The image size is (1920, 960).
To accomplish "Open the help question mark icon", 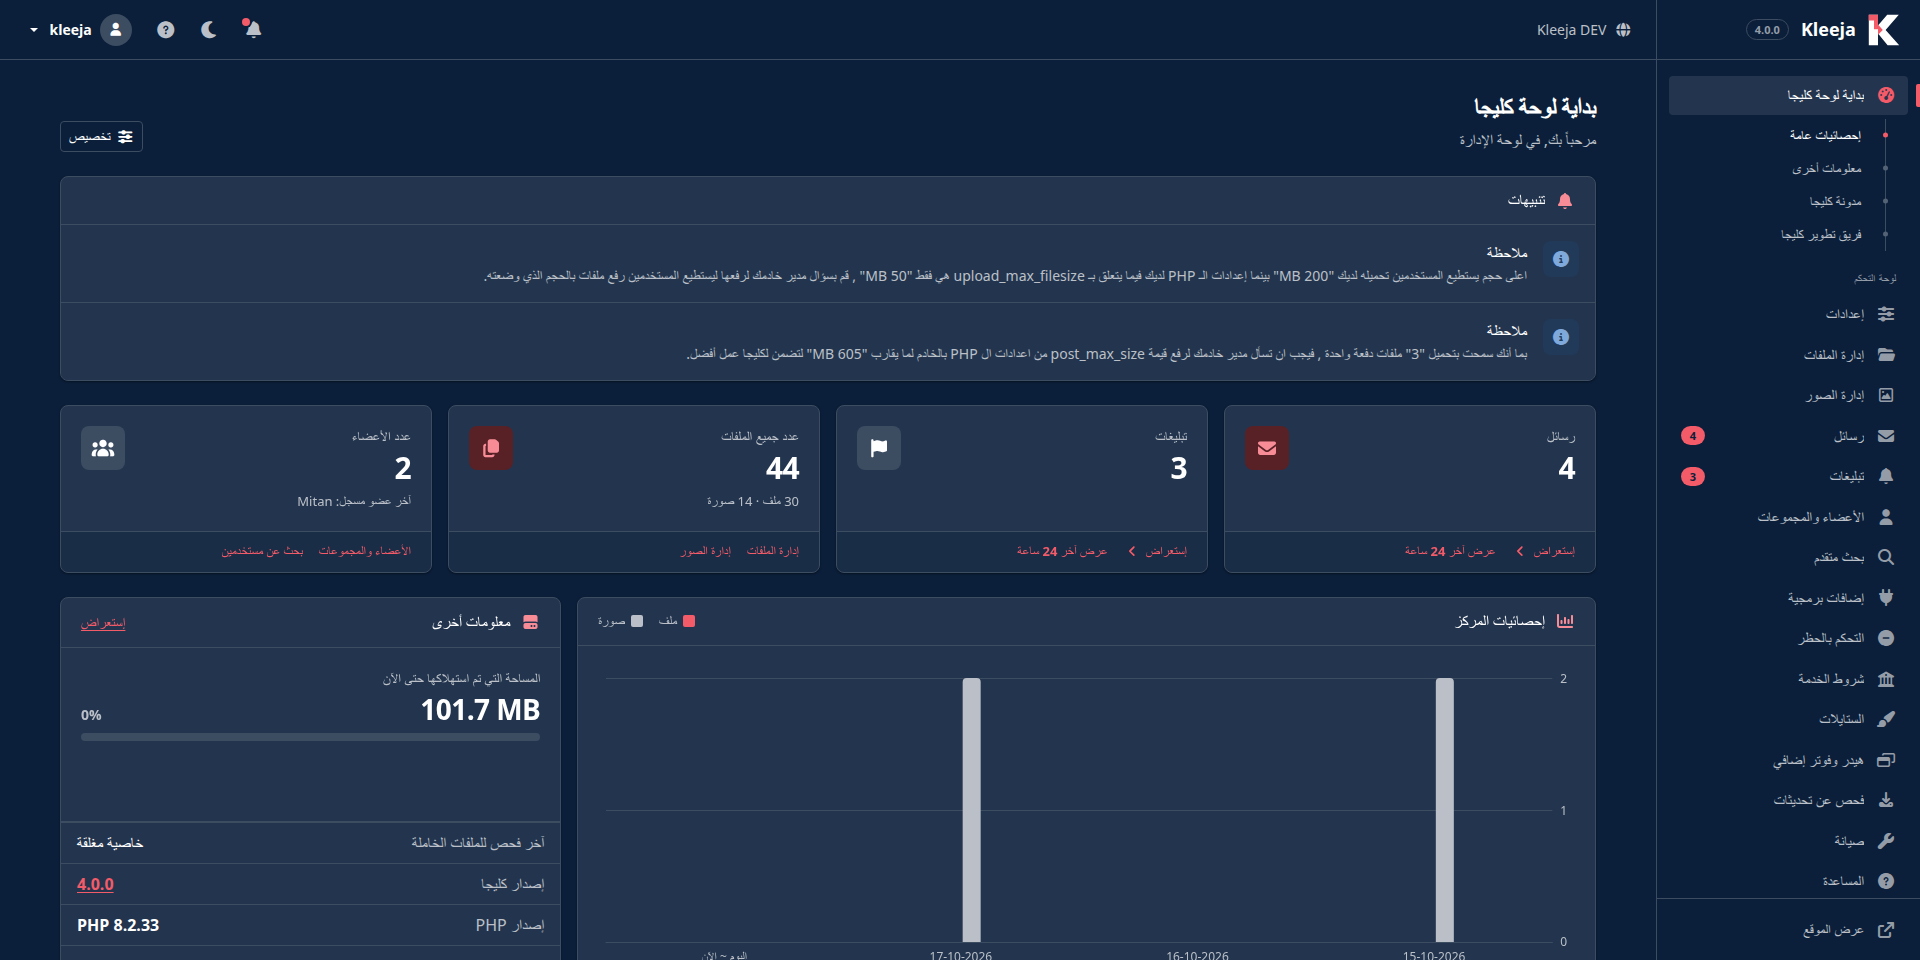I will coord(166,30).
